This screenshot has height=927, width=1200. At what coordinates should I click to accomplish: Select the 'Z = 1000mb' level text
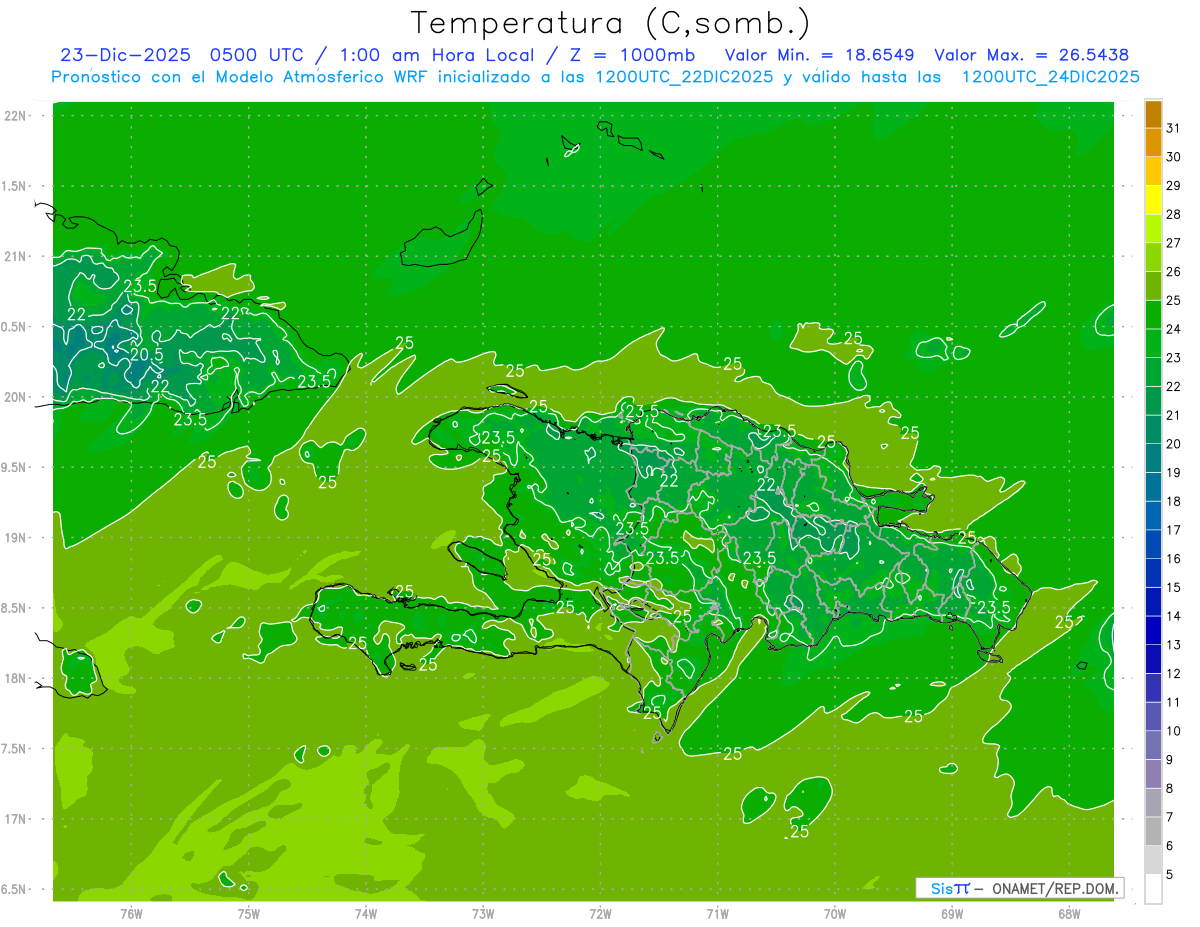tap(633, 55)
